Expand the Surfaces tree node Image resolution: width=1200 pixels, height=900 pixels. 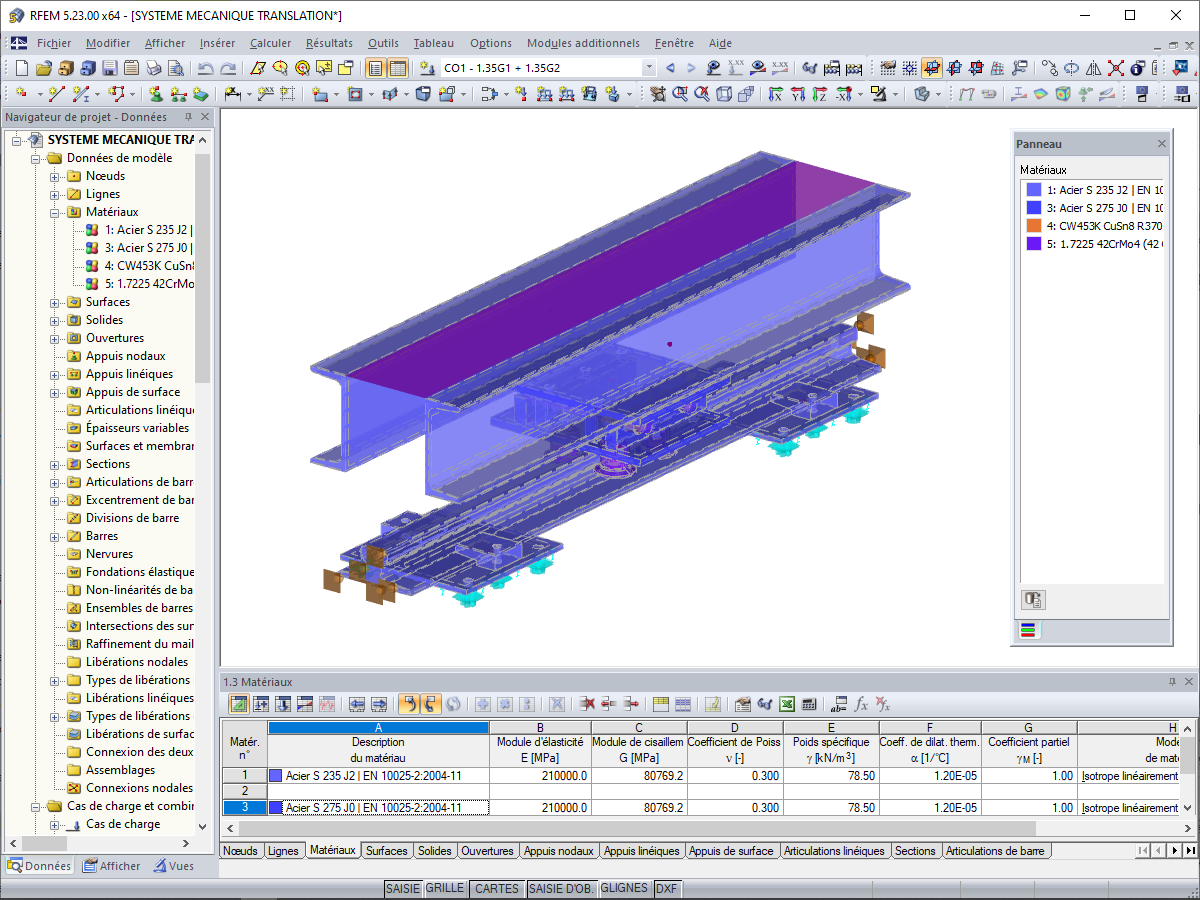(55, 302)
